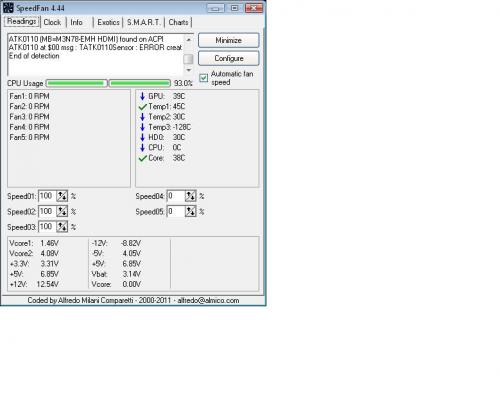The image size is (500, 416).
Task: Click the Speed05 spinner arrows
Action: click(x=190, y=211)
